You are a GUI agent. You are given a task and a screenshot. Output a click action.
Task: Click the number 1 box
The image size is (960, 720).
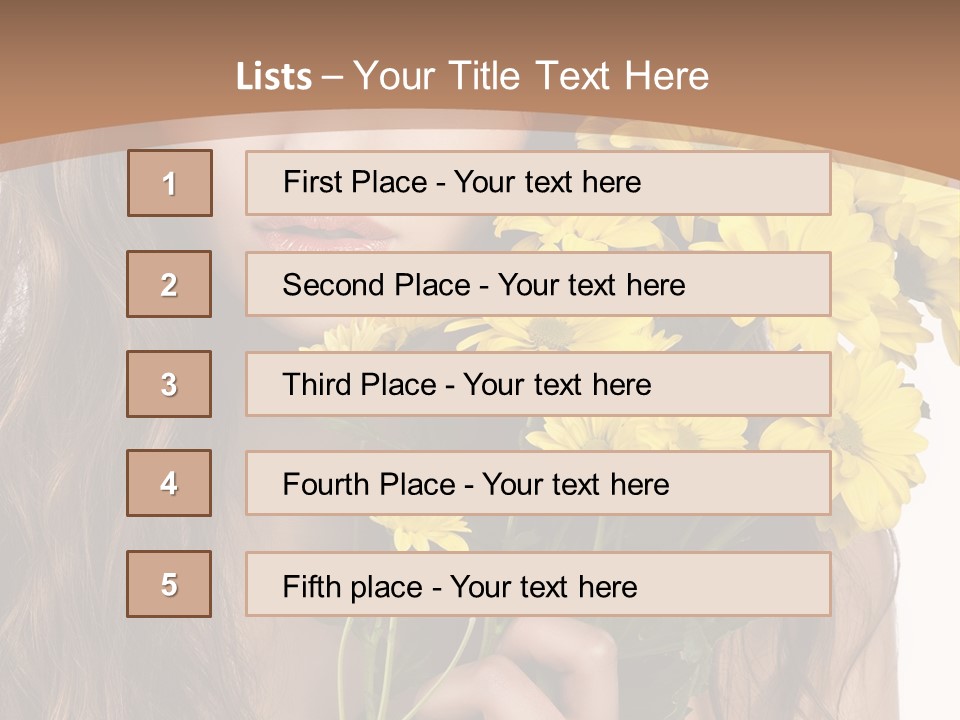pos(169,183)
